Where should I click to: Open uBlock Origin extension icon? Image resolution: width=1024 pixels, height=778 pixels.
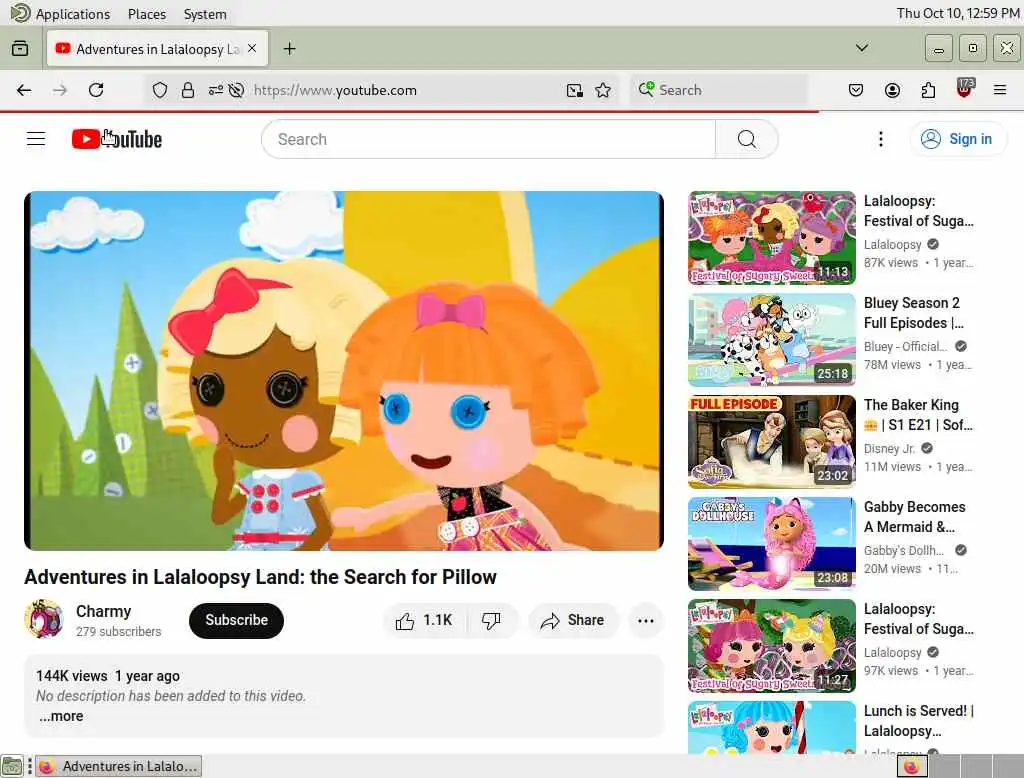tap(965, 89)
